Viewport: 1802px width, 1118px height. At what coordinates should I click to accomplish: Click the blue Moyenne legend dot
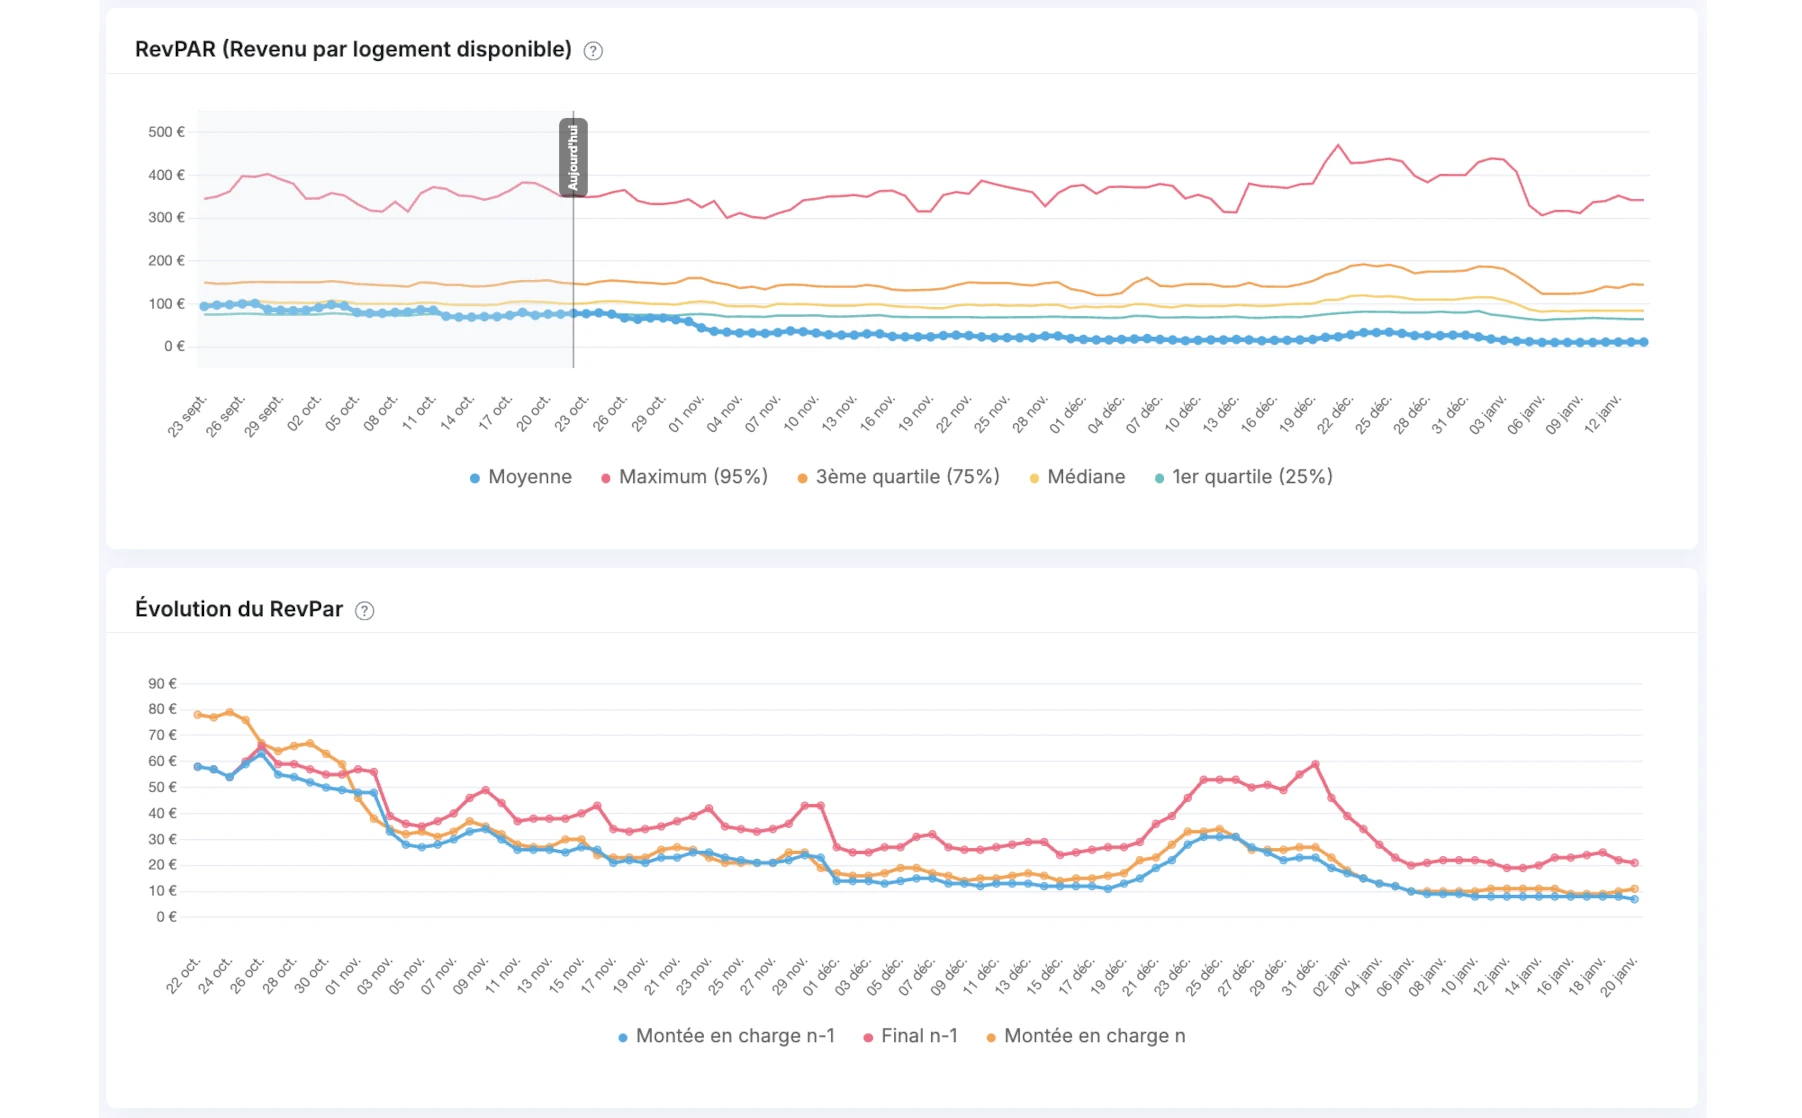click(475, 479)
